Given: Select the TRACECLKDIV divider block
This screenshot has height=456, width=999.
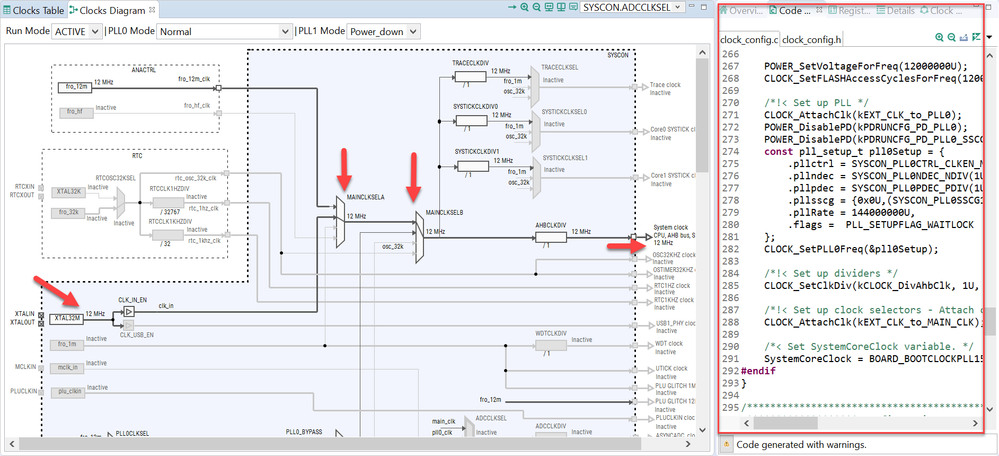Looking at the screenshot, I should tap(471, 76).
